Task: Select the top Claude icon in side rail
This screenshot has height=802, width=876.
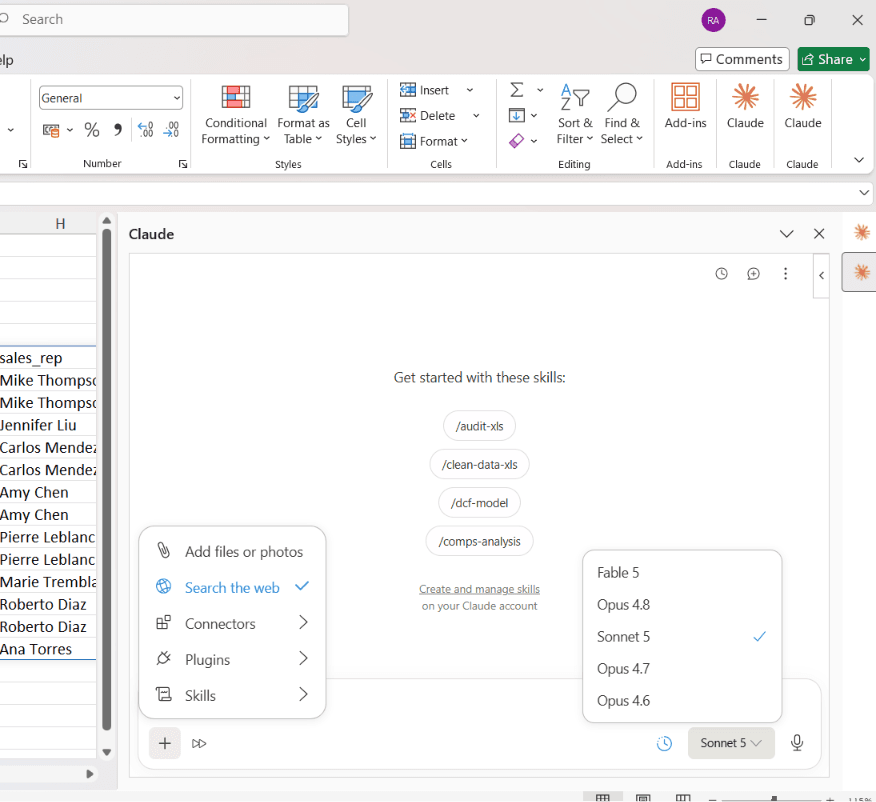Action: (x=861, y=232)
